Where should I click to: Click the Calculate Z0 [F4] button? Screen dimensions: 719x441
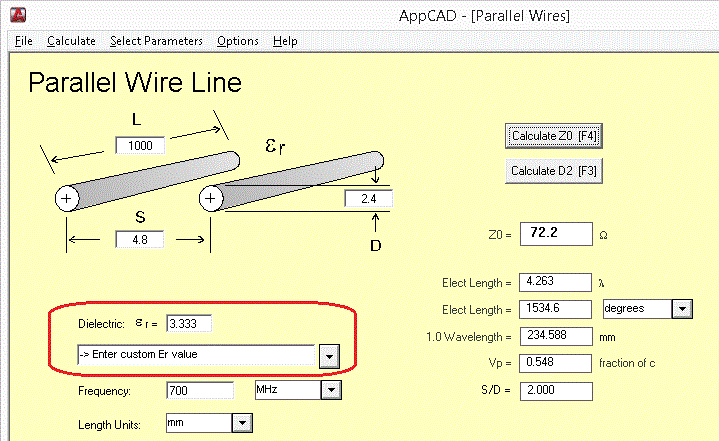tap(553, 136)
